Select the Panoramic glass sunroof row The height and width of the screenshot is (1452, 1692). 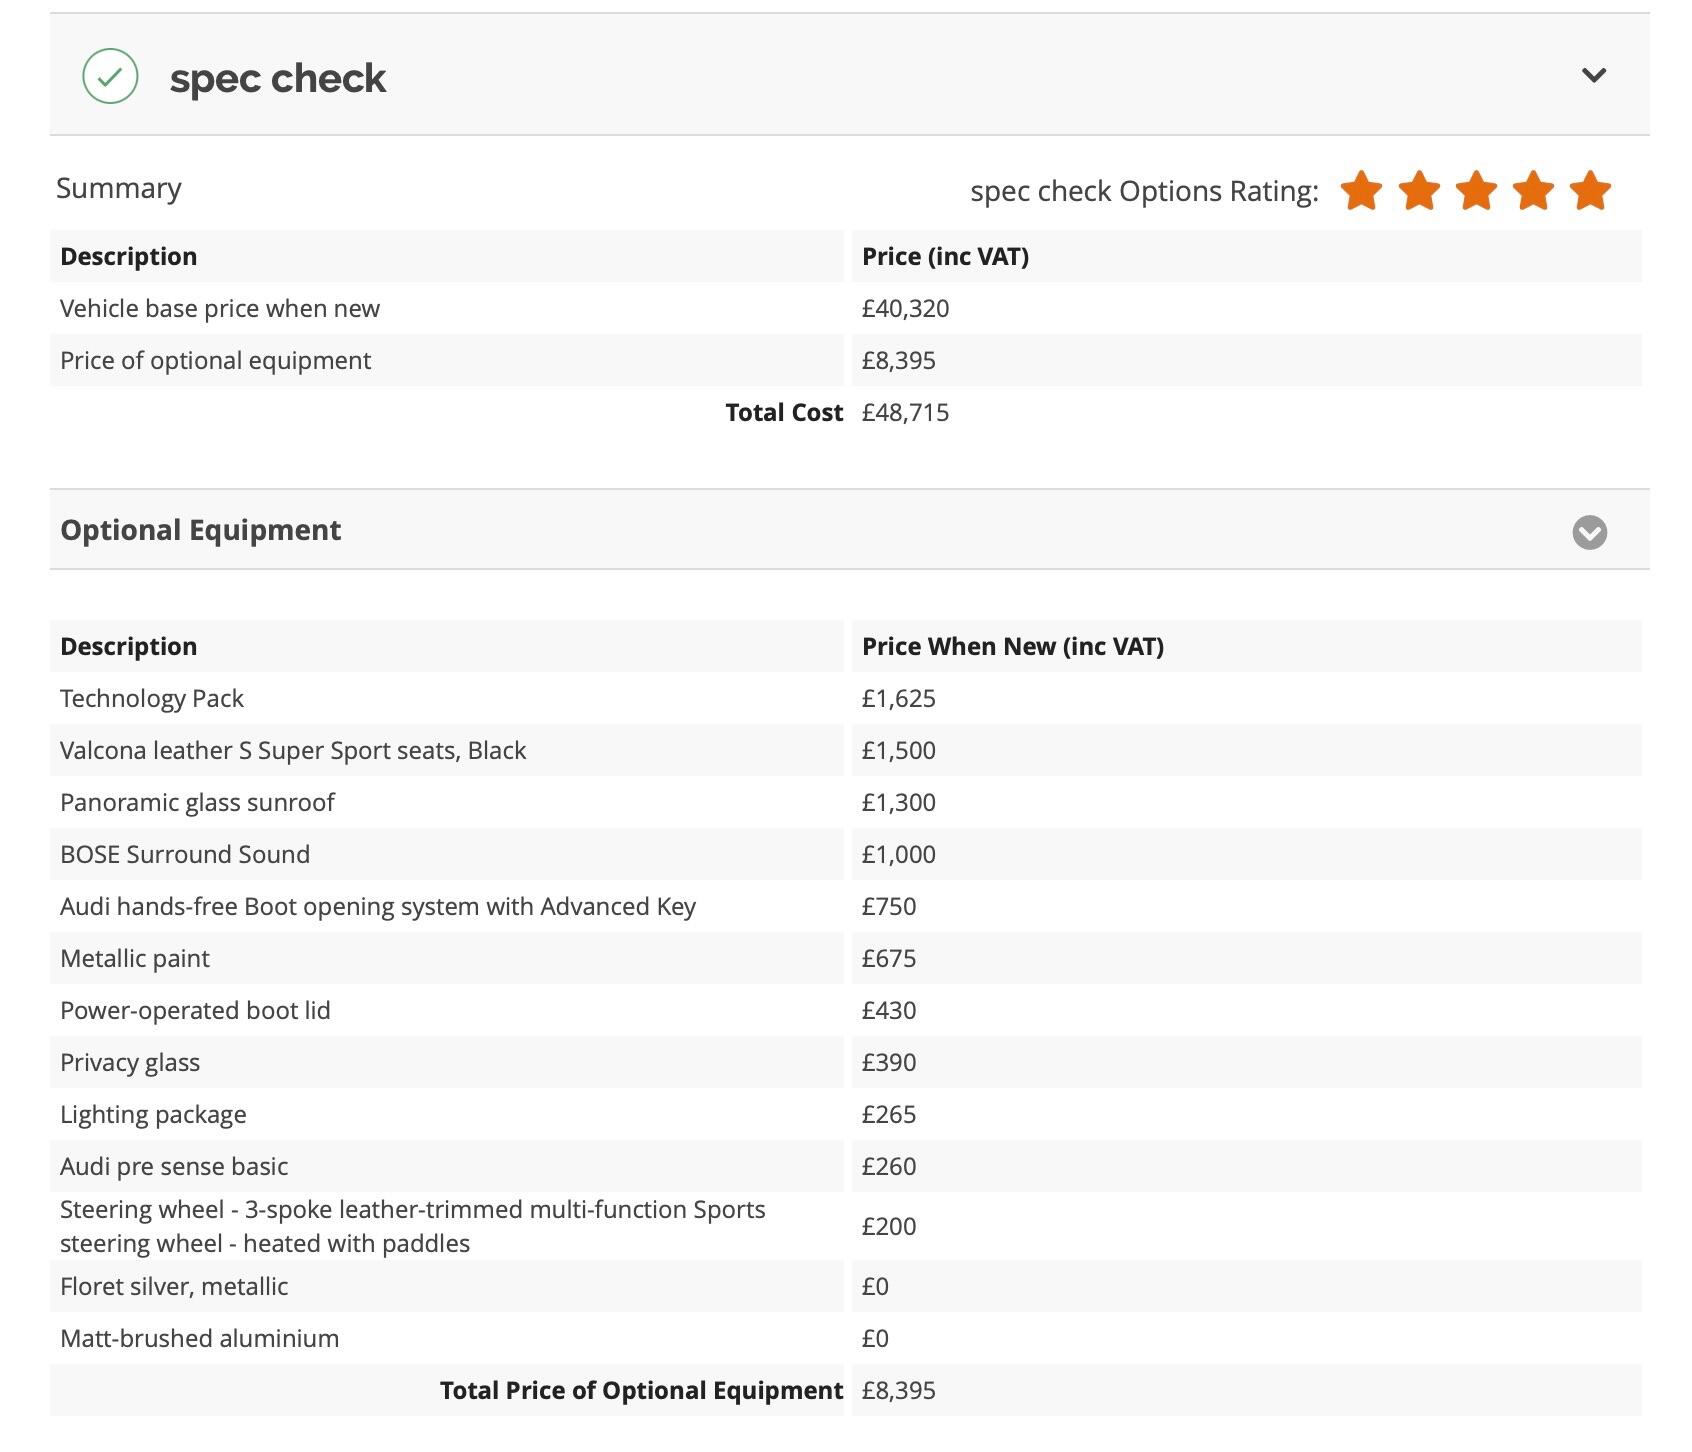click(846, 802)
